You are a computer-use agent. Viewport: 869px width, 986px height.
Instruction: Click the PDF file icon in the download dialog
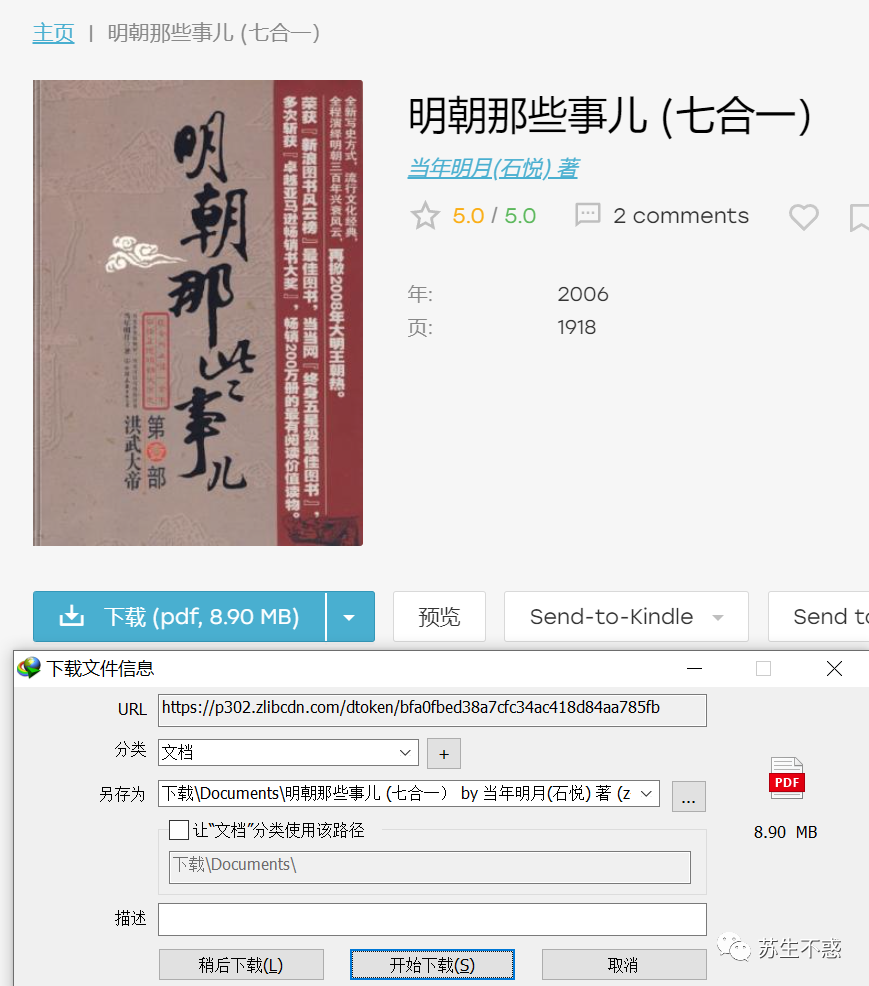786,779
